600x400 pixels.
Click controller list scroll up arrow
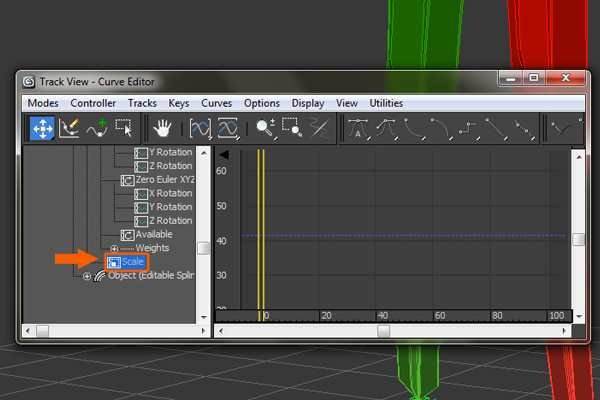pos(204,153)
